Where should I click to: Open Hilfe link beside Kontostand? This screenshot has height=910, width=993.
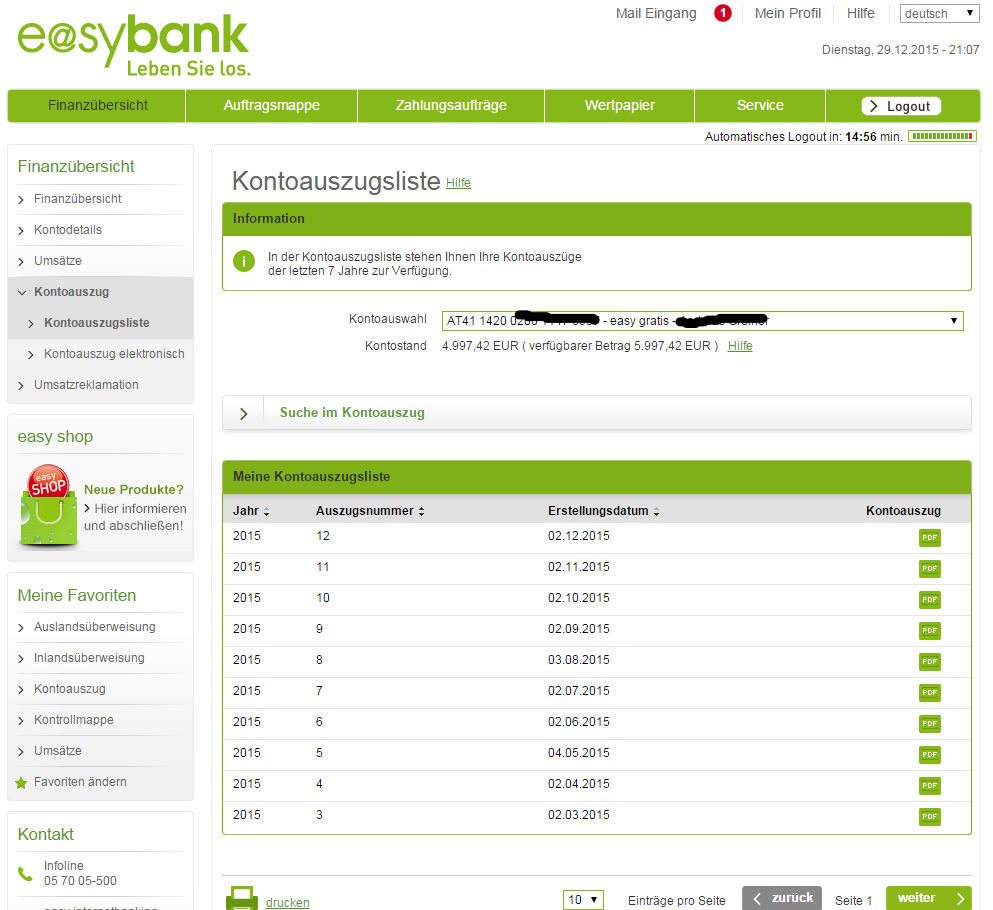point(740,346)
